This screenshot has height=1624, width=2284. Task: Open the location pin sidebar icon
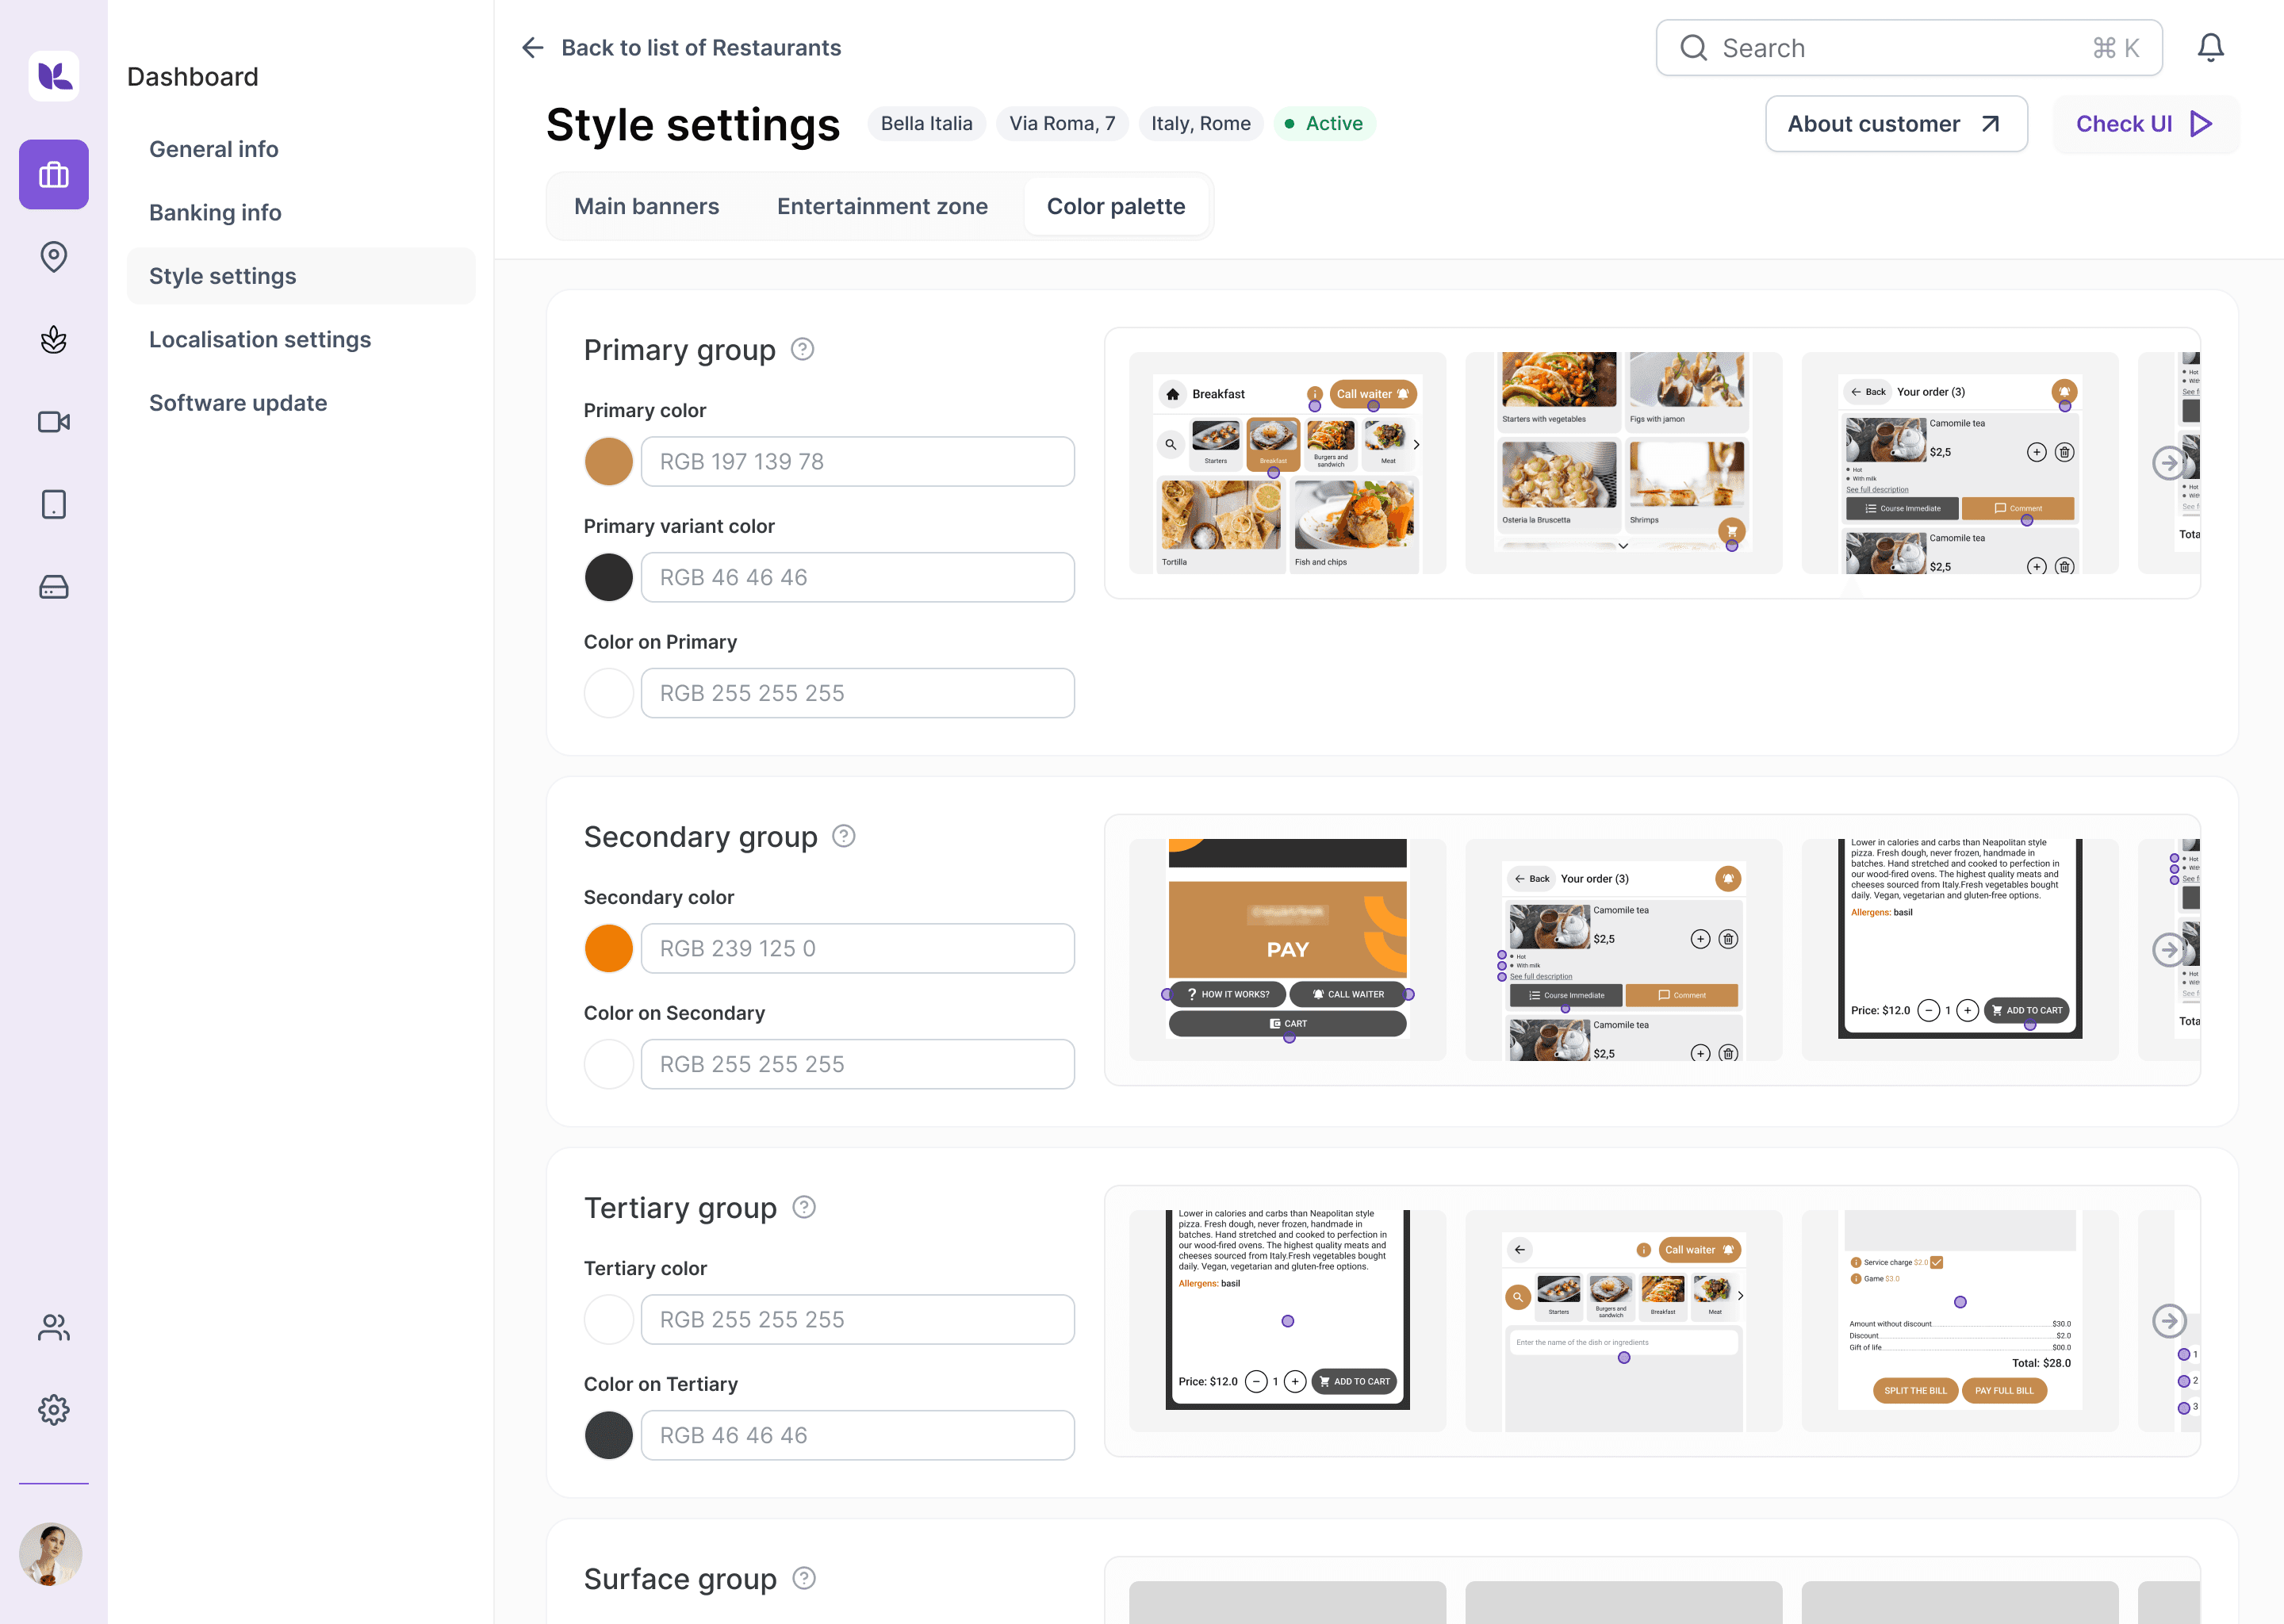pyautogui.click(x=54, y=257)
